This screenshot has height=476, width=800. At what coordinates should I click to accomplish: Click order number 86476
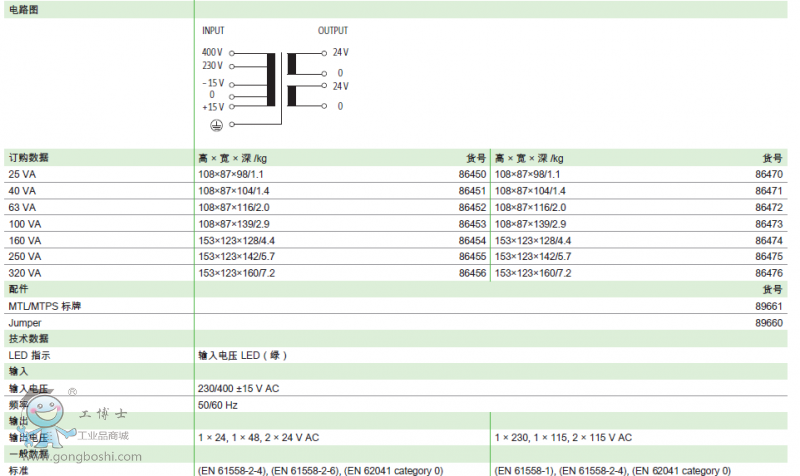768,272
